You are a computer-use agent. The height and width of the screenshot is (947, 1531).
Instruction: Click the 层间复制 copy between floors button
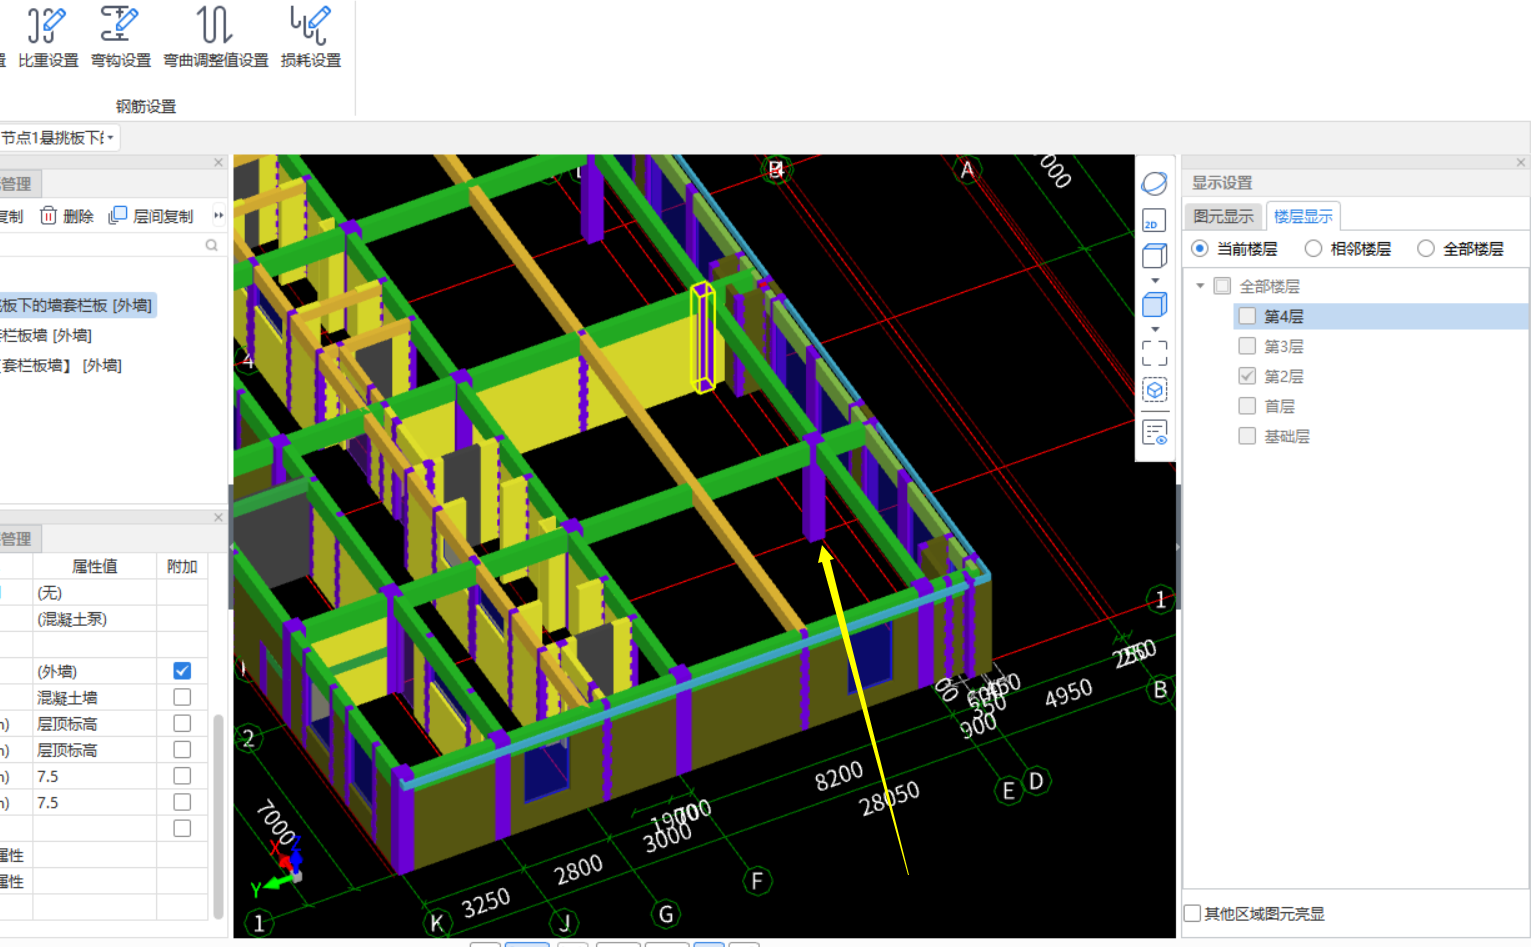coord(151,216)
